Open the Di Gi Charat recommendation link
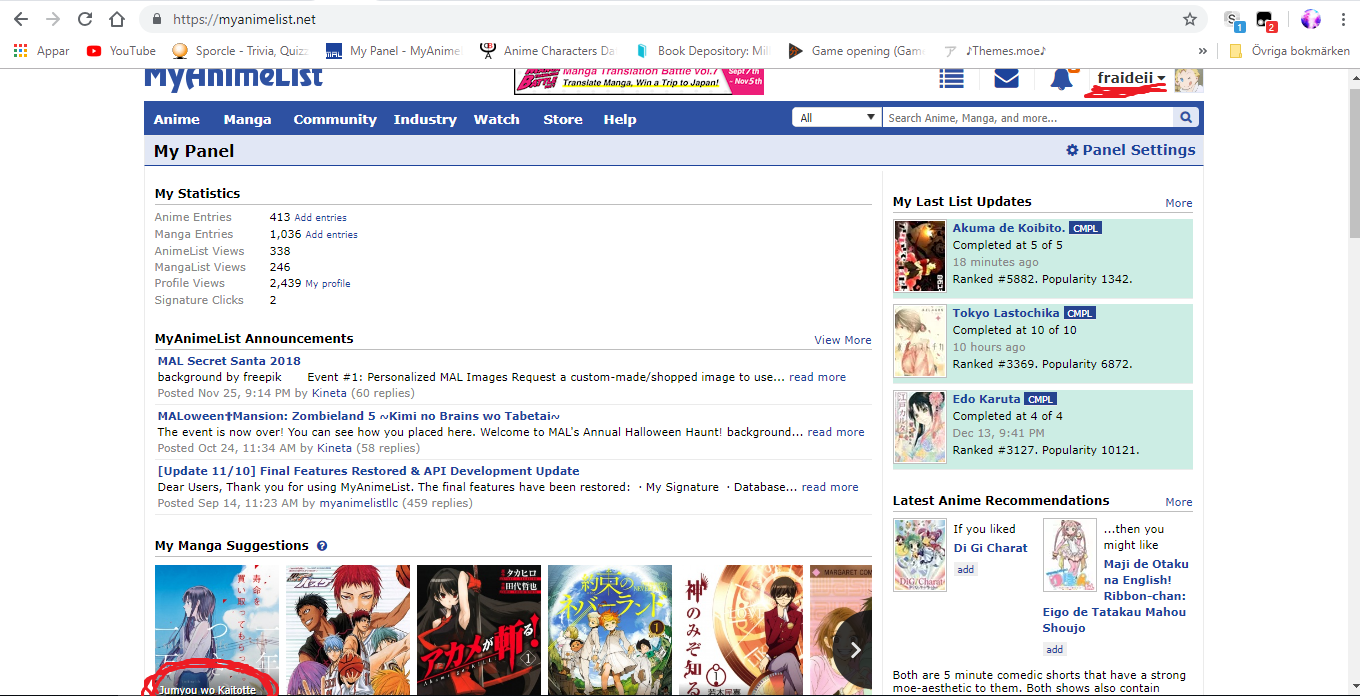Image resolution: width=1360 pixels, height=696 pixels. (x=990, y=548)
